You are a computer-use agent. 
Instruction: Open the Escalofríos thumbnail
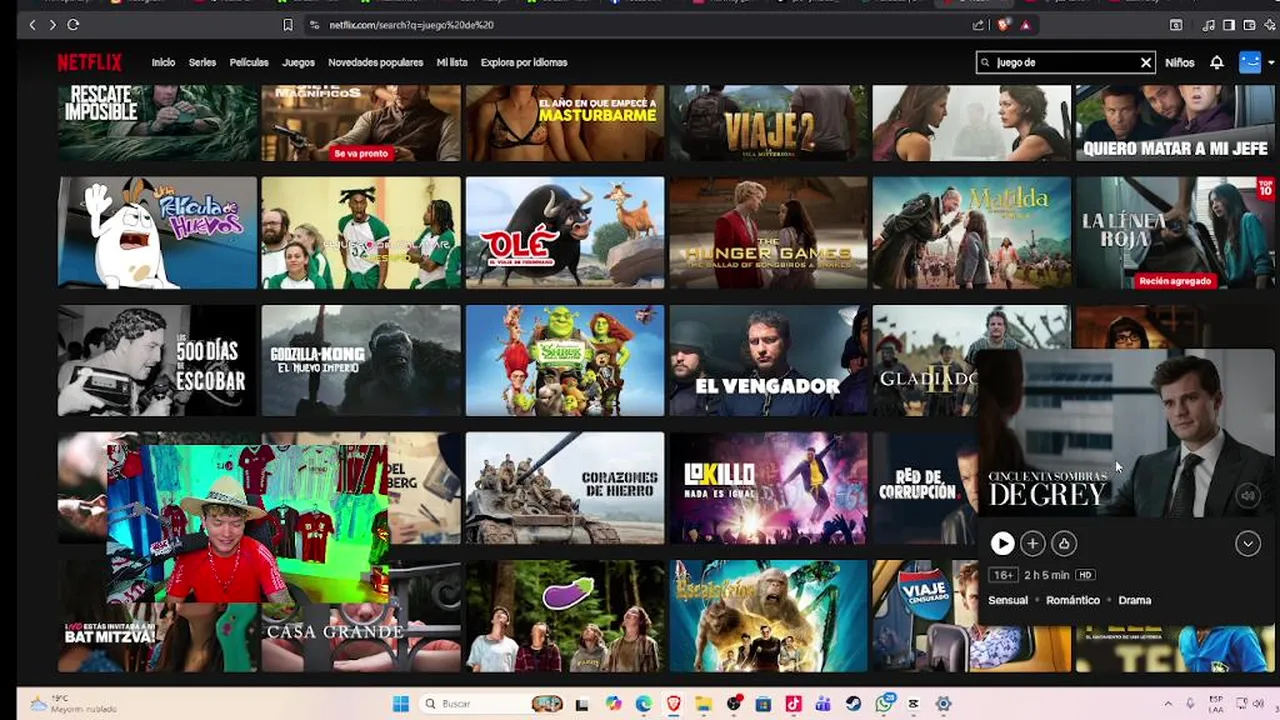[768, 616]
